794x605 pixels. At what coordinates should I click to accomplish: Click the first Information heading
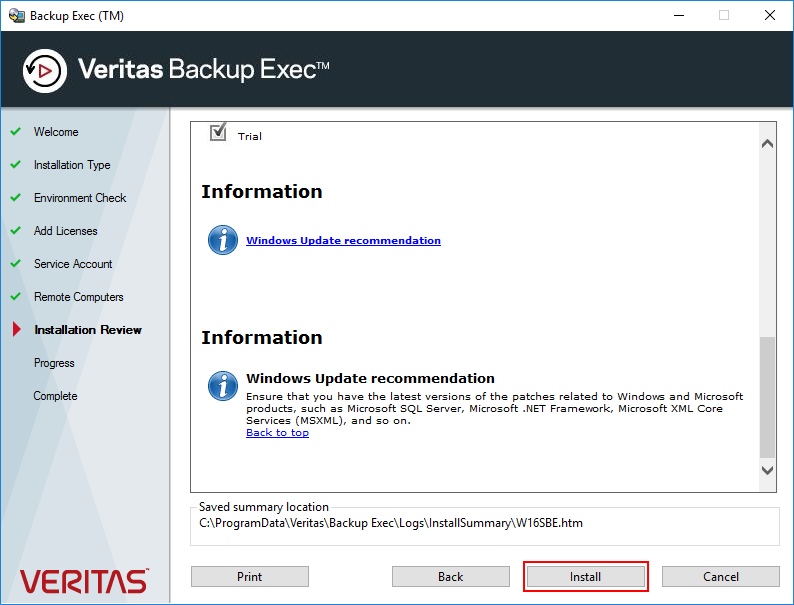pyautogui.click(x=262, y=192)
